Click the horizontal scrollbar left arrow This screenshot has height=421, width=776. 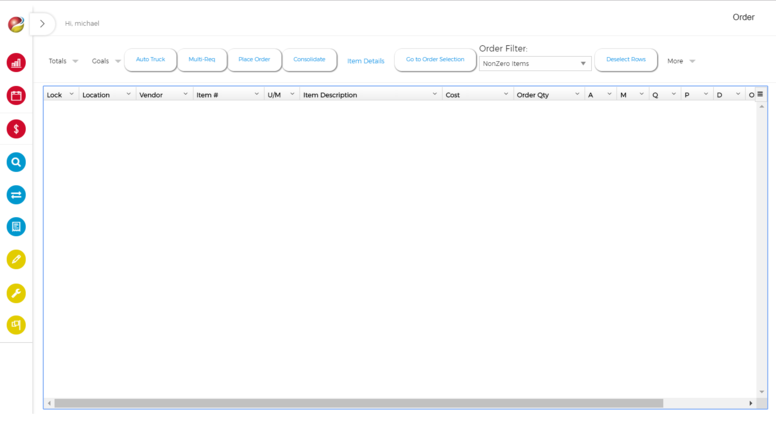49,403
